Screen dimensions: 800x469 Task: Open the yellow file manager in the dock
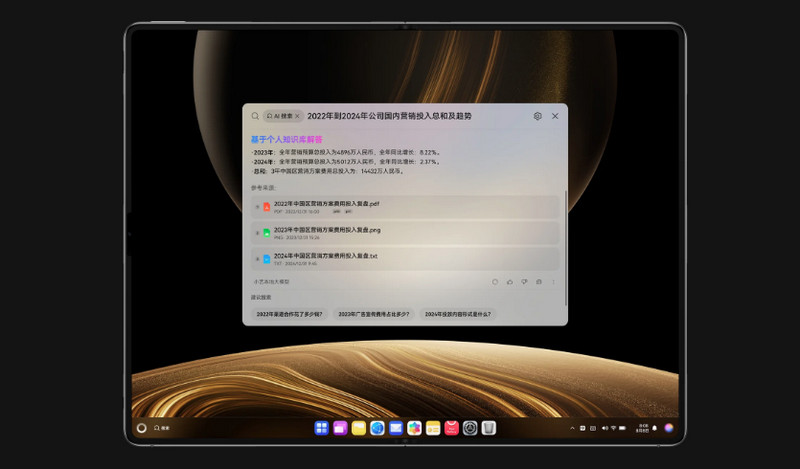pyautogui.click(x=359, y=428)
